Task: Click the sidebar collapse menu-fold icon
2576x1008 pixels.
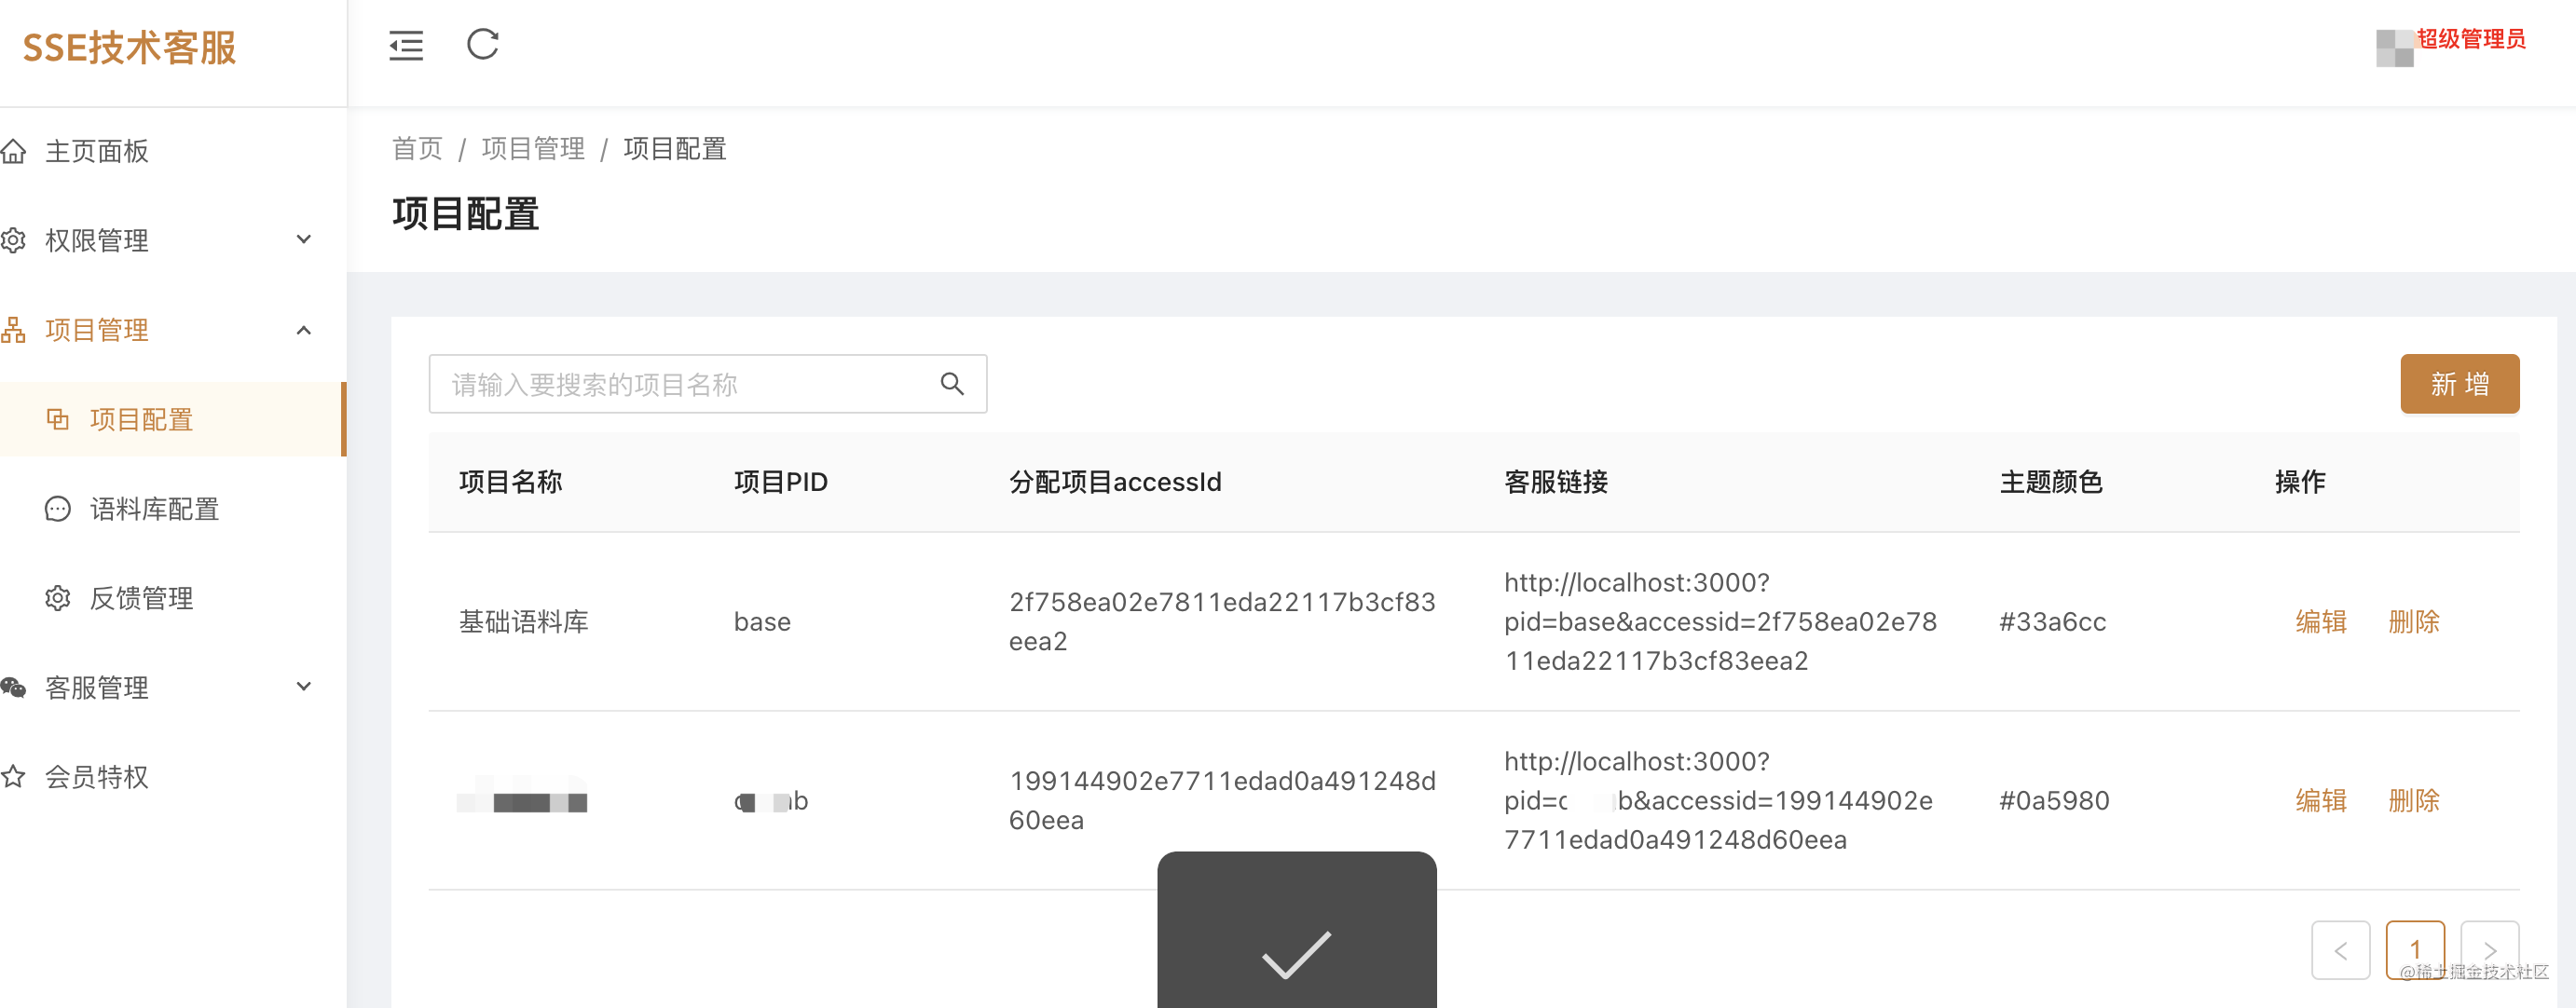Action: click(x=406, y=45)
